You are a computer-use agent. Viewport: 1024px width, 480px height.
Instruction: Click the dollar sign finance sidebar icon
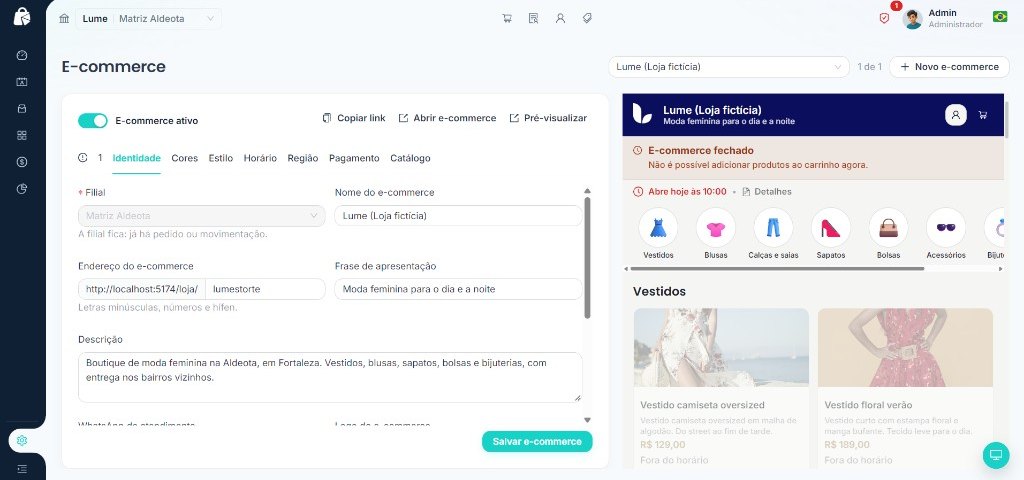pyautogui.click(x=22, y=162)
